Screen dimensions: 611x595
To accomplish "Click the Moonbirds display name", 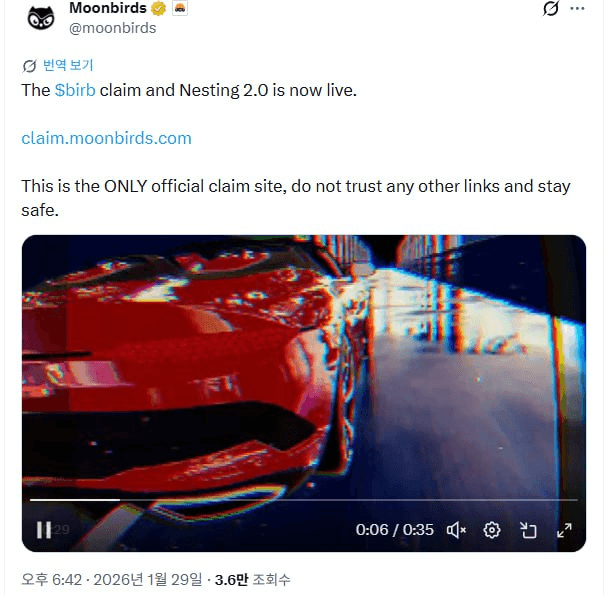I will [107, 8].
